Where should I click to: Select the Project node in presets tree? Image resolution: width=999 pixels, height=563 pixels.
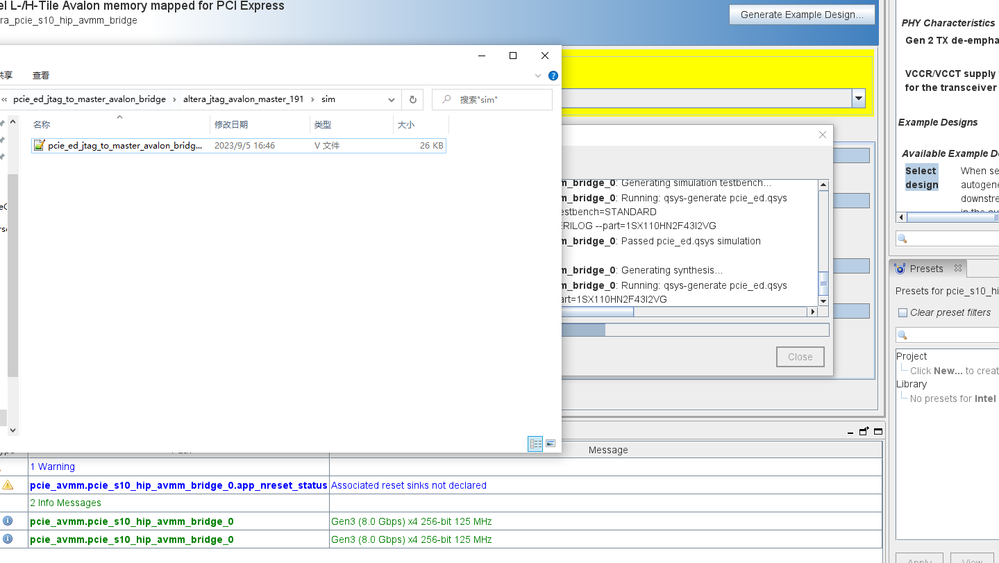click(x=911, y=356)
